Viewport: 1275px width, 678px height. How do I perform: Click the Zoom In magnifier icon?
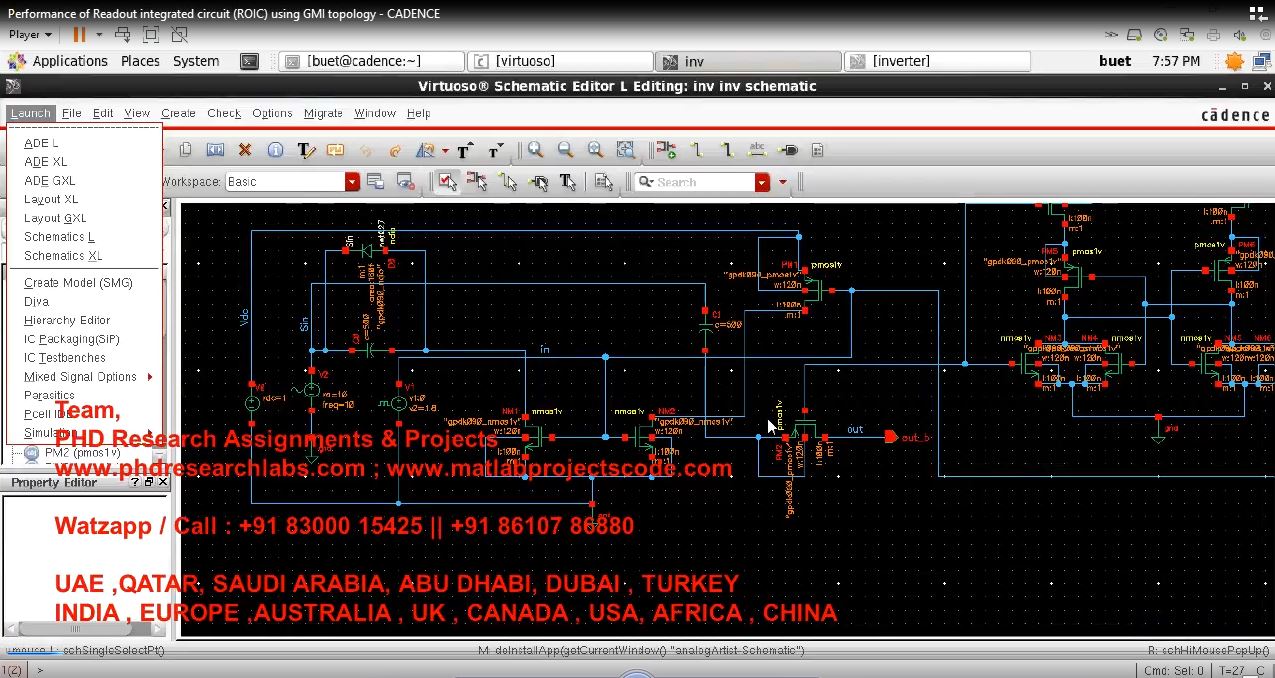[x=535, y=150]
